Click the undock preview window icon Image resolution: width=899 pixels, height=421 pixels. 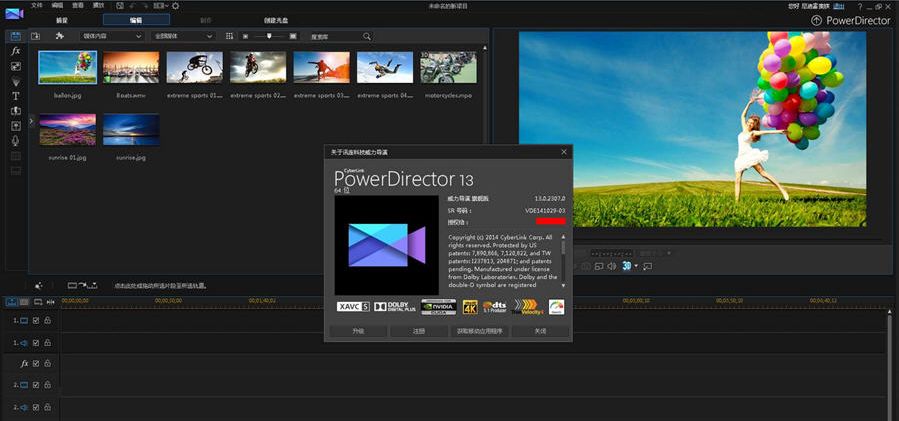648,266
